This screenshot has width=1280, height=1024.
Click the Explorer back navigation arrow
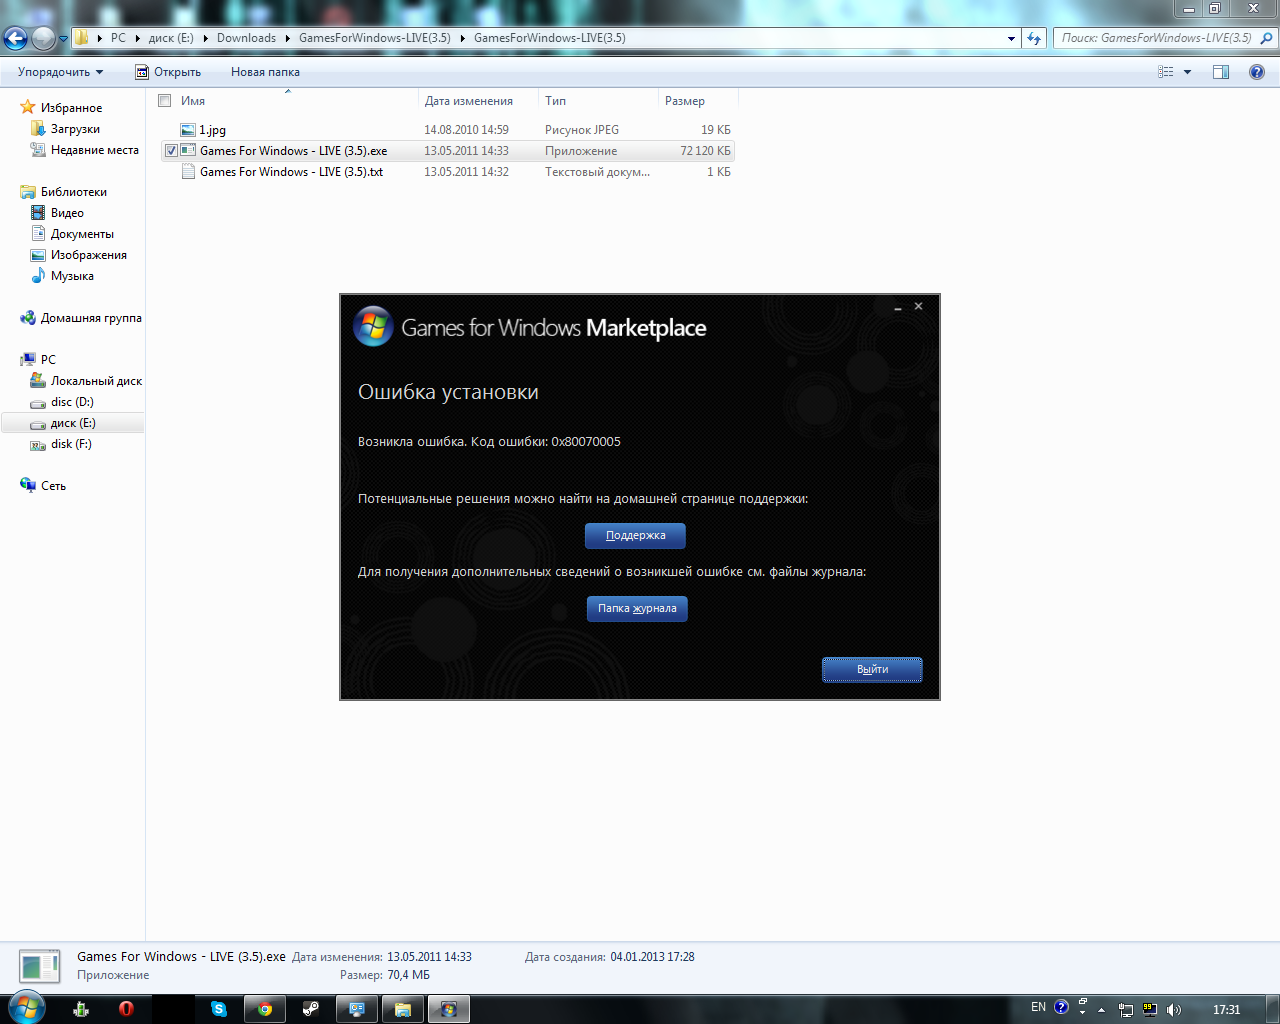(x=16, y=39)
